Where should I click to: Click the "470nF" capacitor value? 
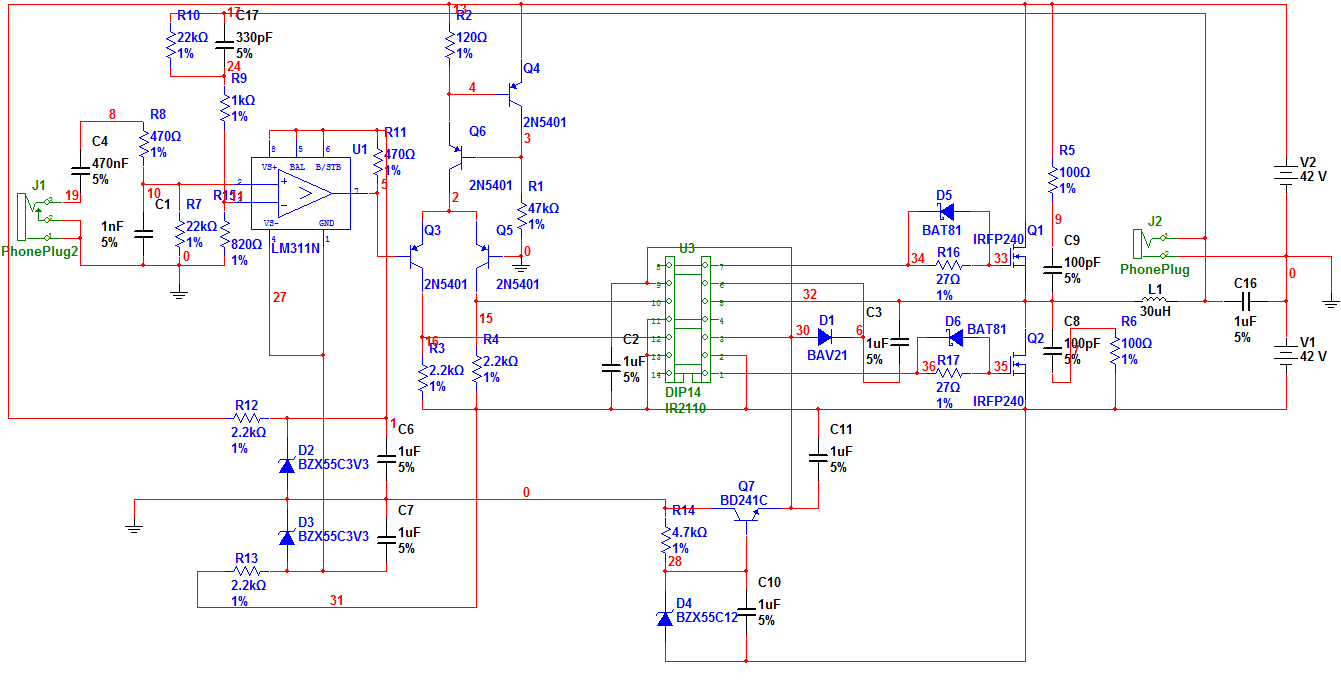pyautogui.click(x=109, y=163)
